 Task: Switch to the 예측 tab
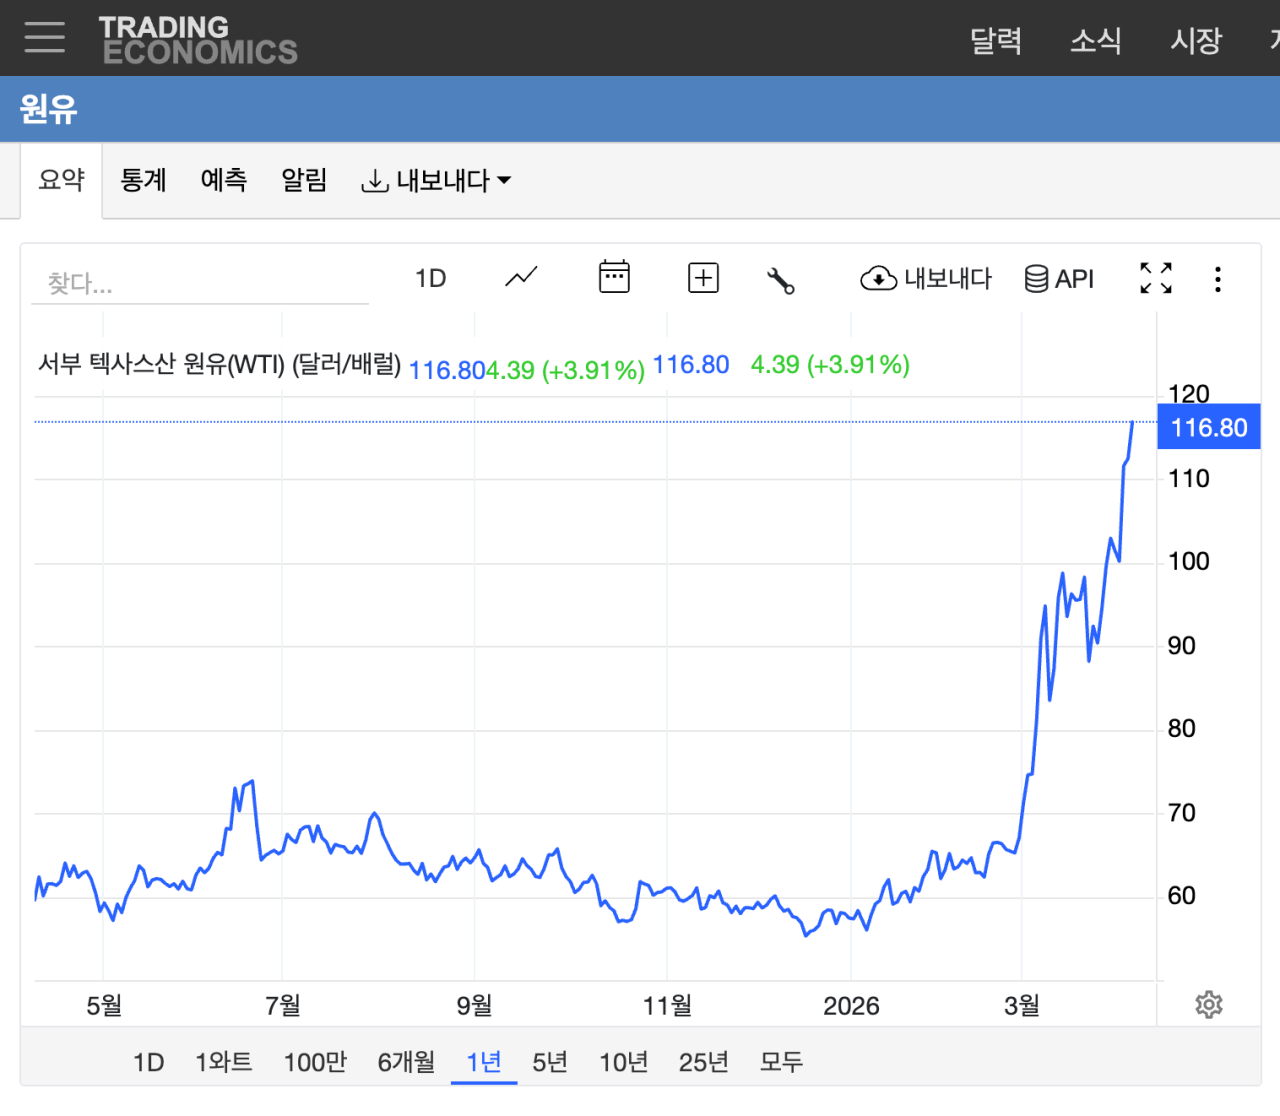[223, 180]
